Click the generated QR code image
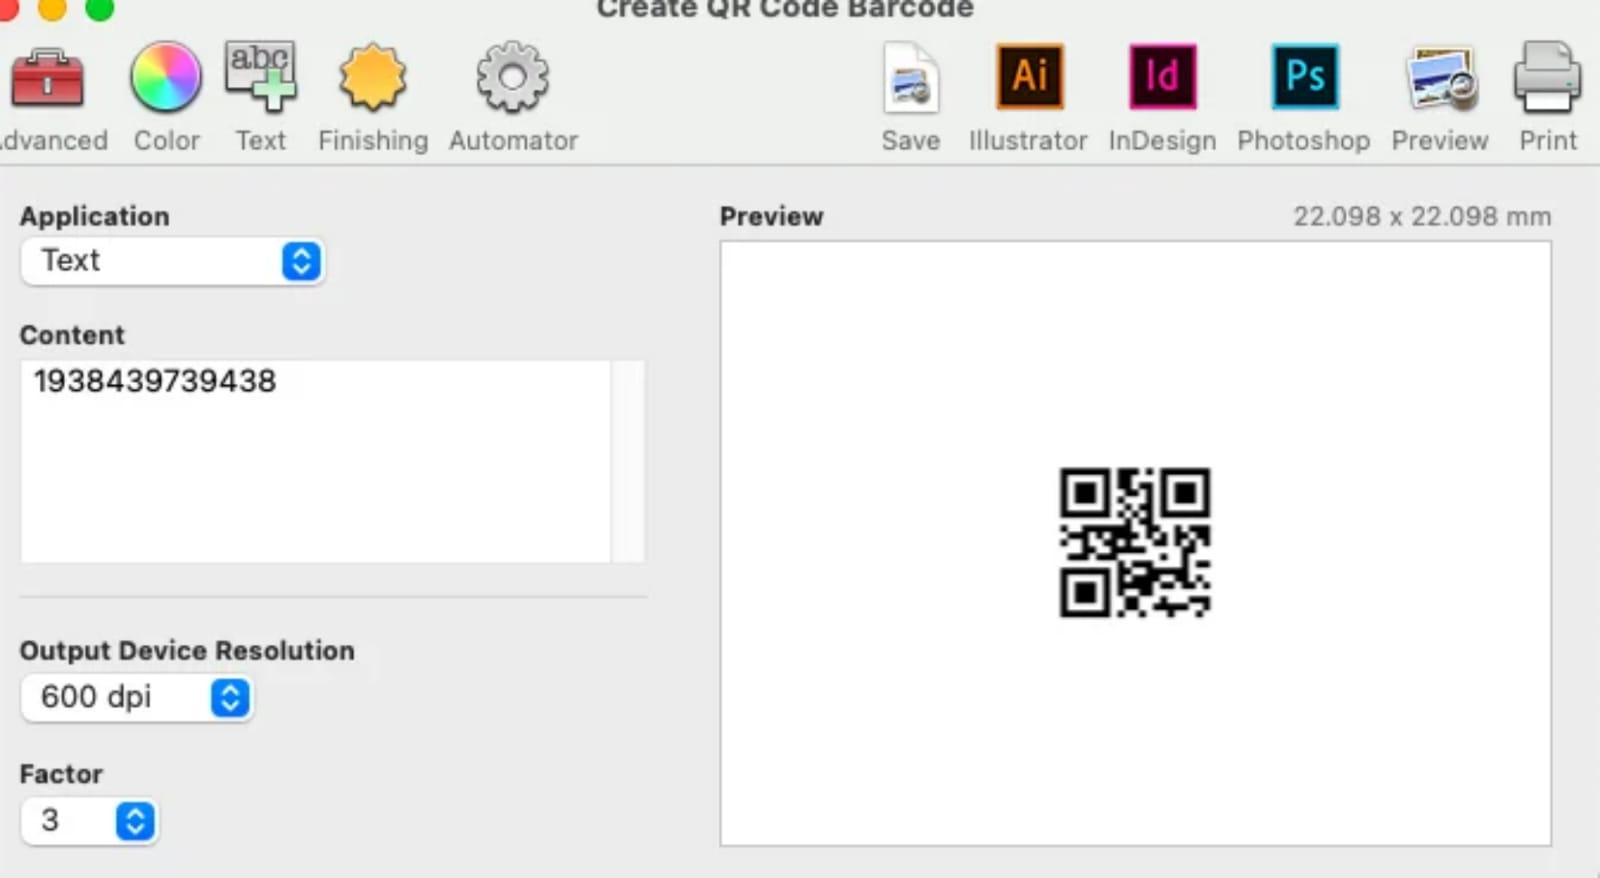Screen dimensions: 1600x878 (x=1135, y=543)
